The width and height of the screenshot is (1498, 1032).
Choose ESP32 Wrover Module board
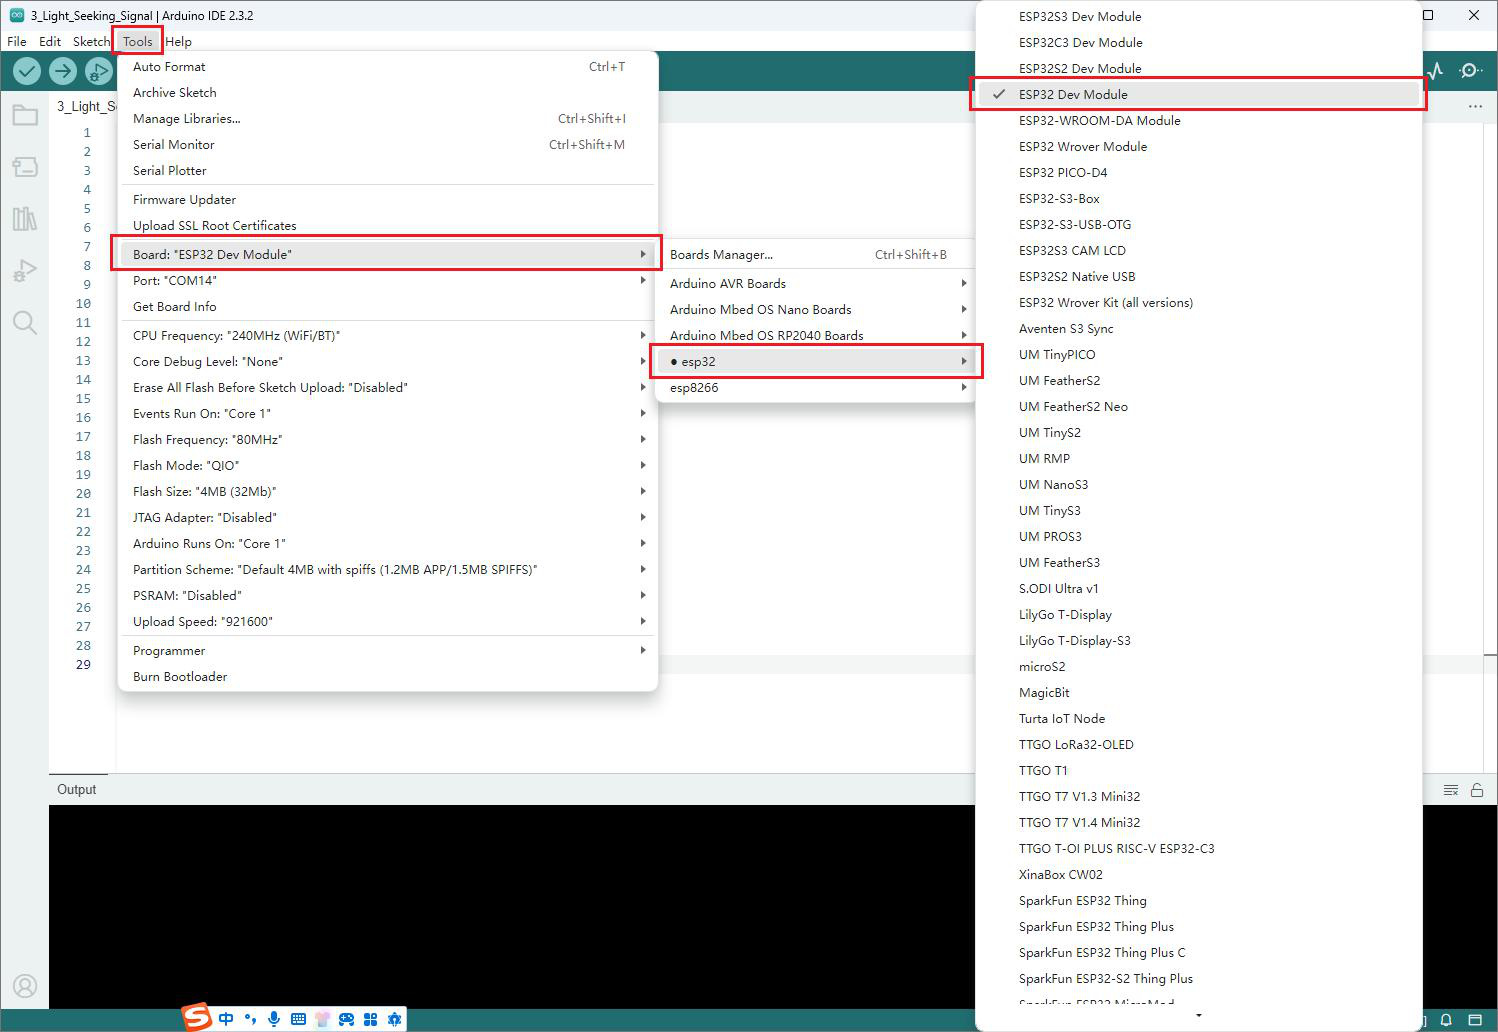(x=1198, y=146)
